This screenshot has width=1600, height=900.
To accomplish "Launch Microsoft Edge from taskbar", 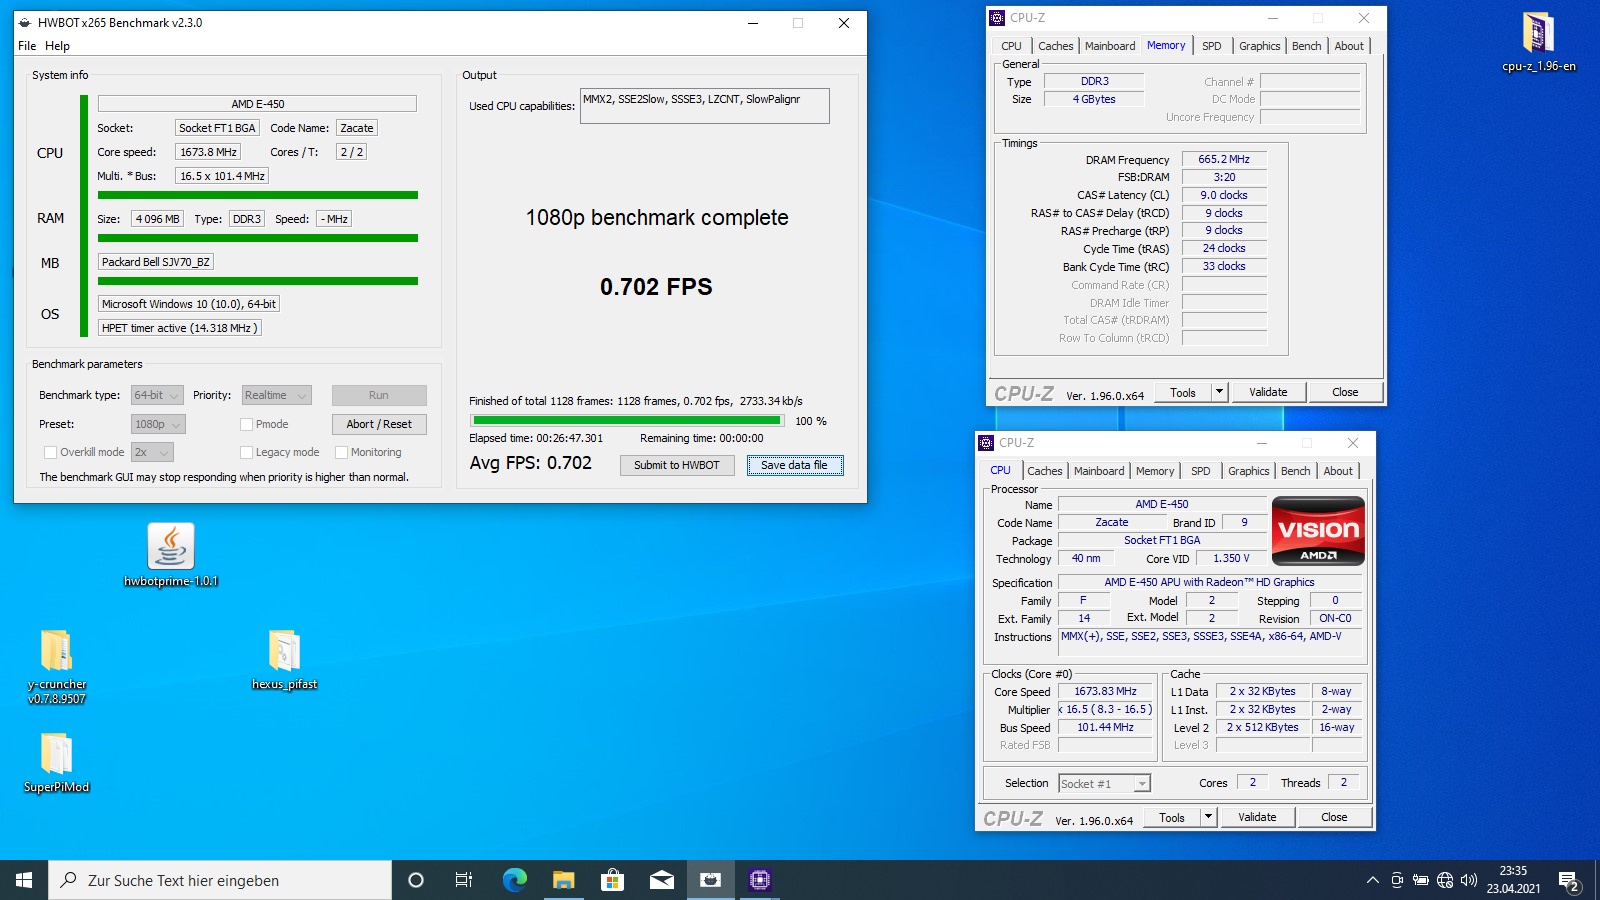I will tap(514, 880).
